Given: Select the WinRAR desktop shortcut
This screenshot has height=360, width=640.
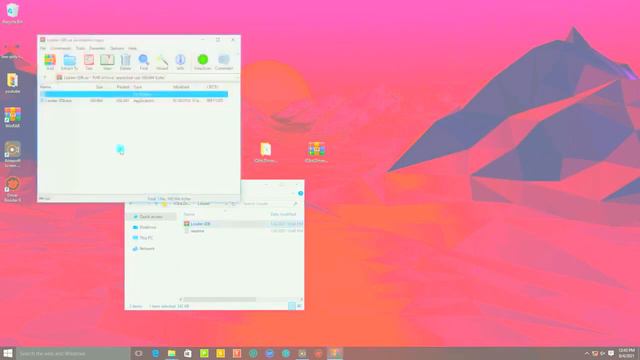Looking at the screenshot, I should tap(12, 118).
